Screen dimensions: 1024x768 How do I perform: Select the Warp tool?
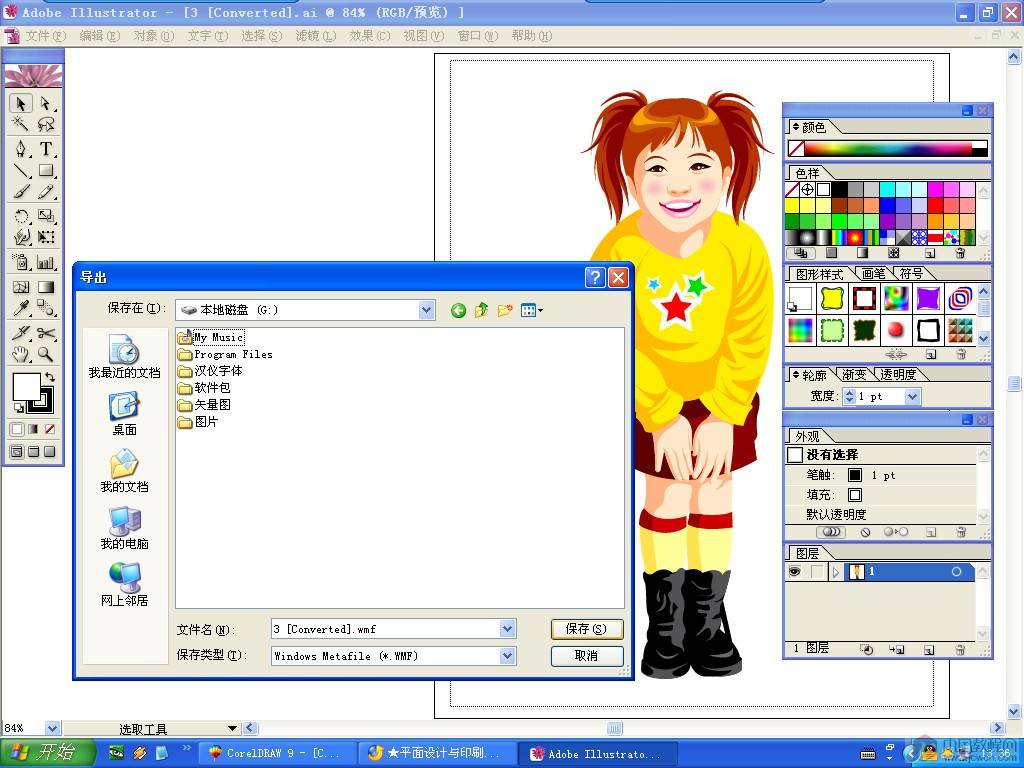tap(21, 237)
